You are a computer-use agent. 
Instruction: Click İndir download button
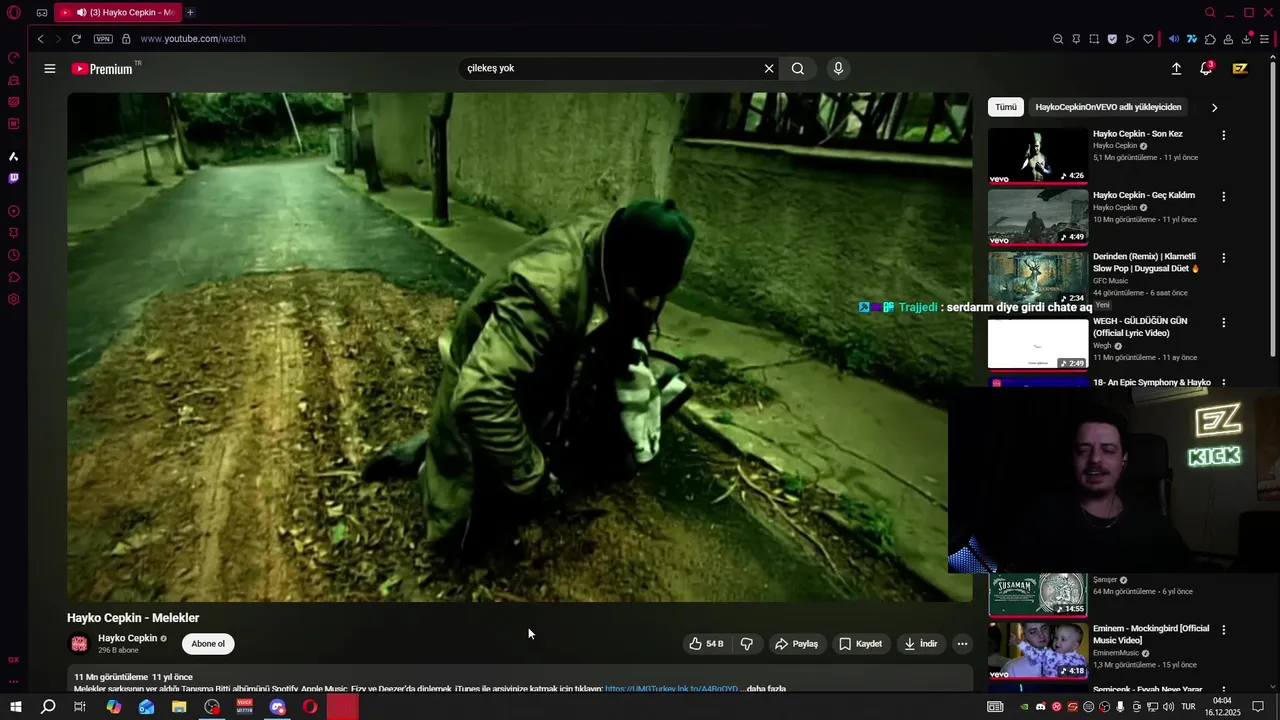coord(921,644)
